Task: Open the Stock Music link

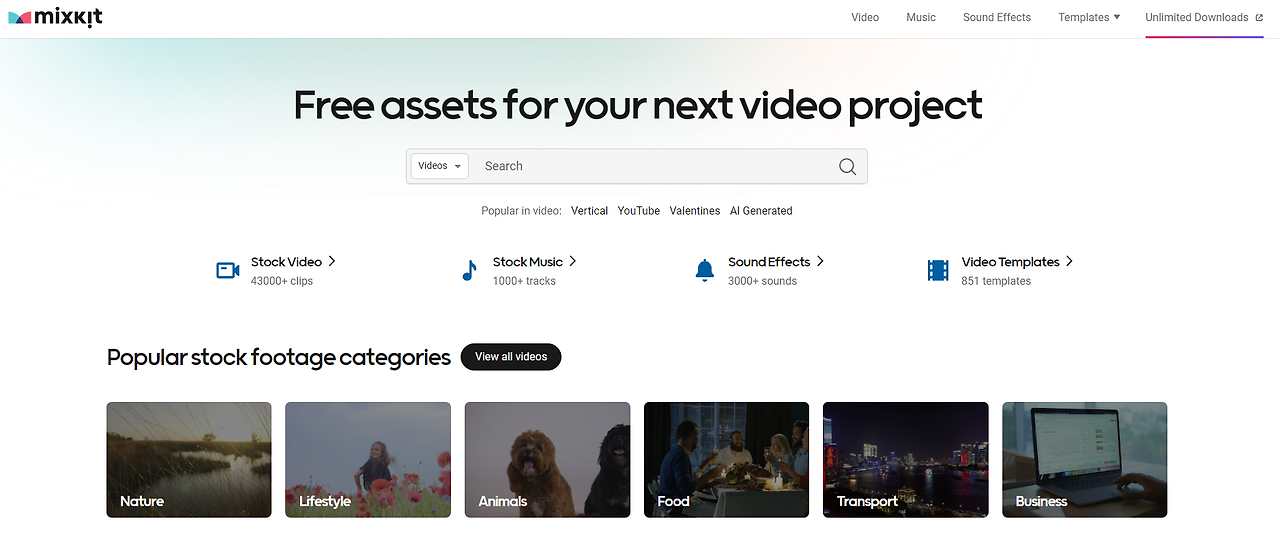Action: (x=527, y=262)
